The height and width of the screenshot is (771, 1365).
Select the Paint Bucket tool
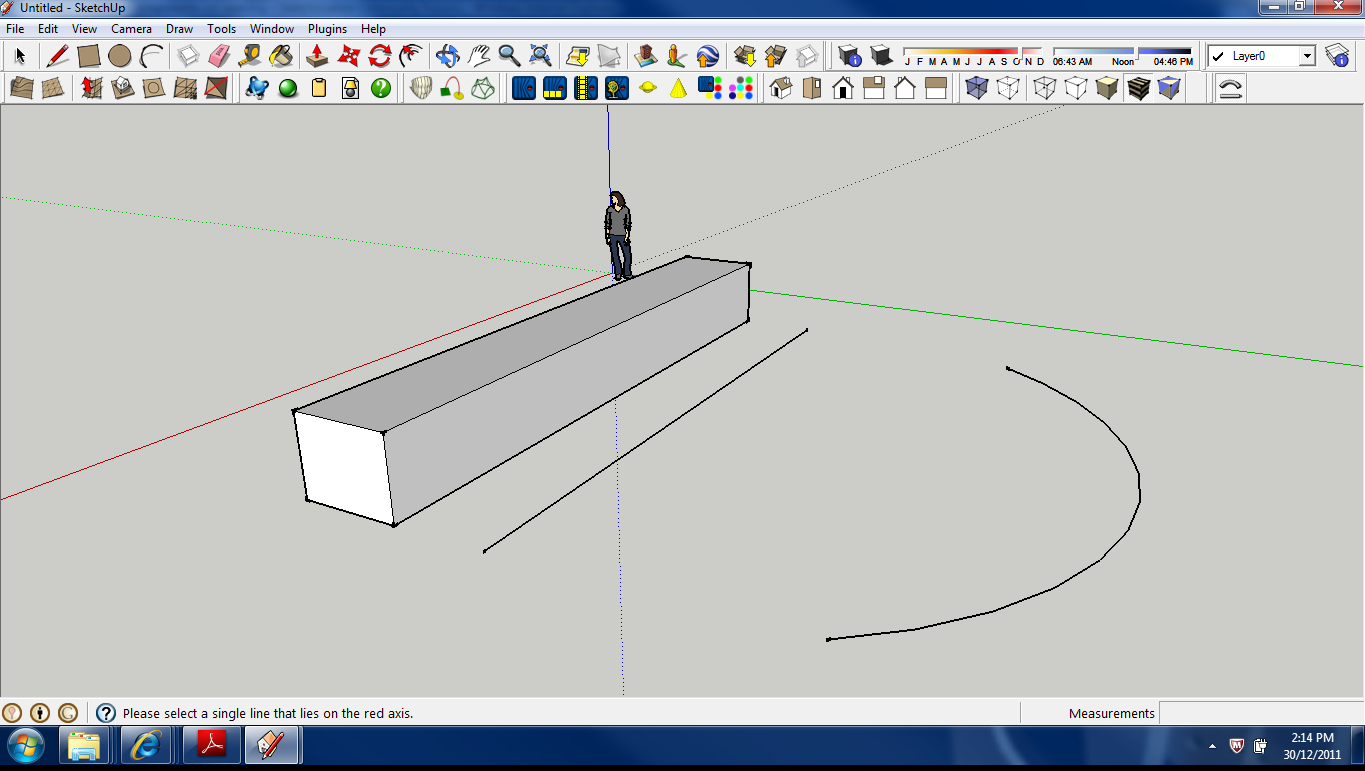coord(282,56)
